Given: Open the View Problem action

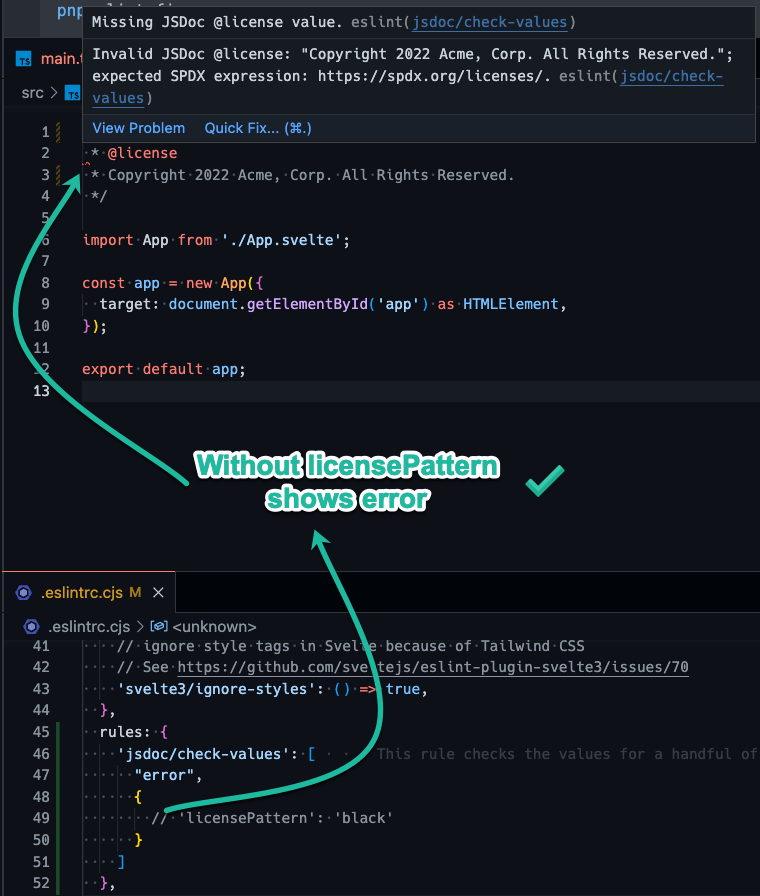Looking at the screenshot, I should 139,128.
